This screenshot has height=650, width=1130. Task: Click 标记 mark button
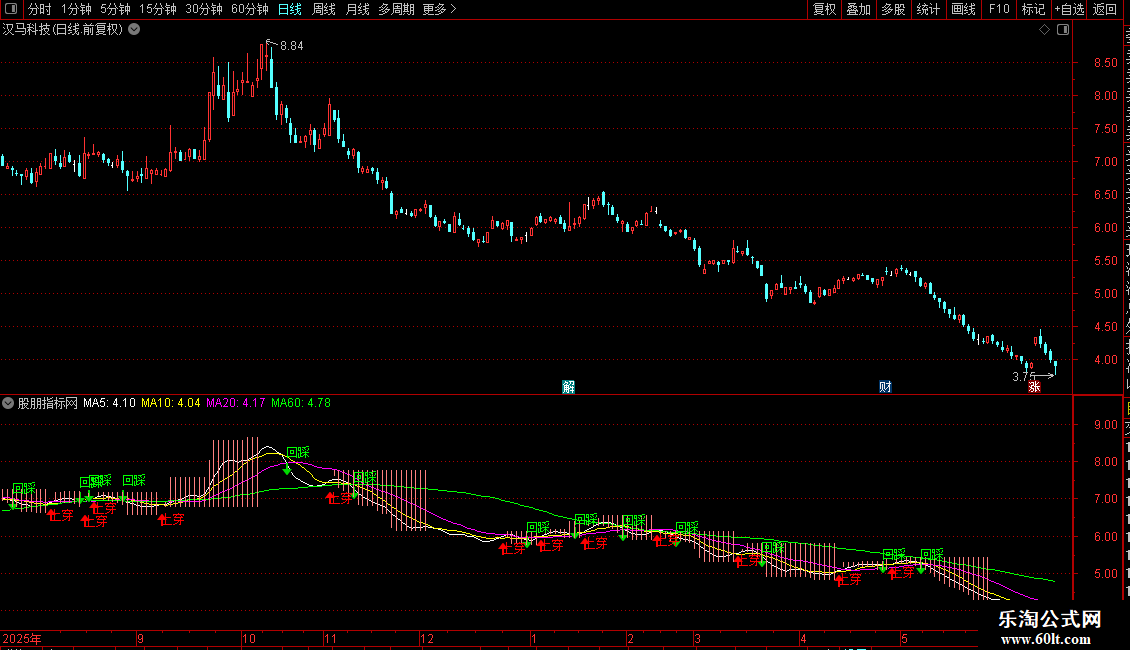(x=1033, y=9)
